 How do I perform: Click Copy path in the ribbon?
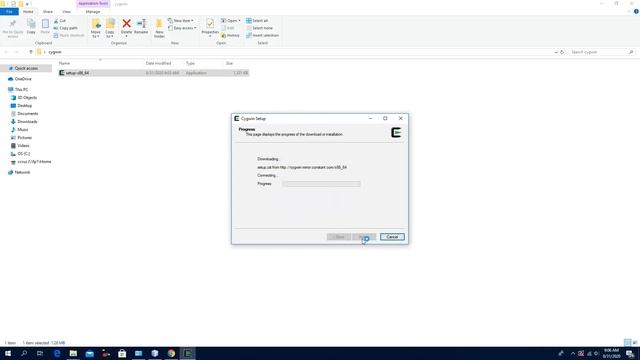[x=65, y=28]
